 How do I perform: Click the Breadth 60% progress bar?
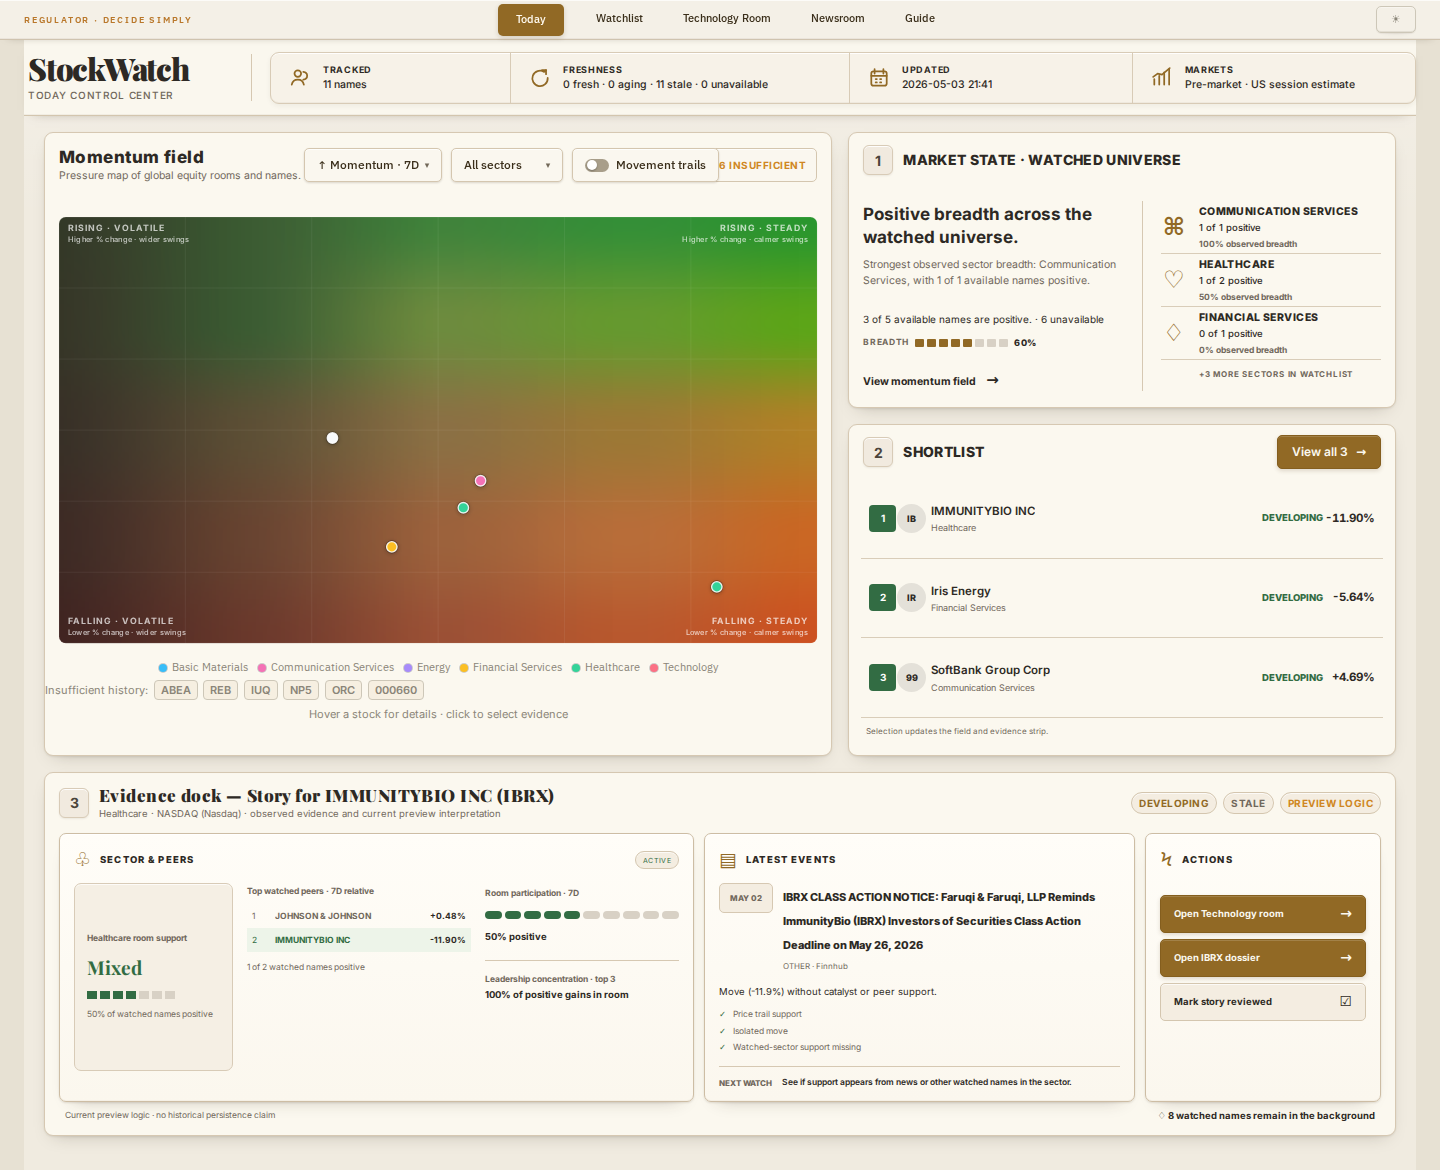961,343
